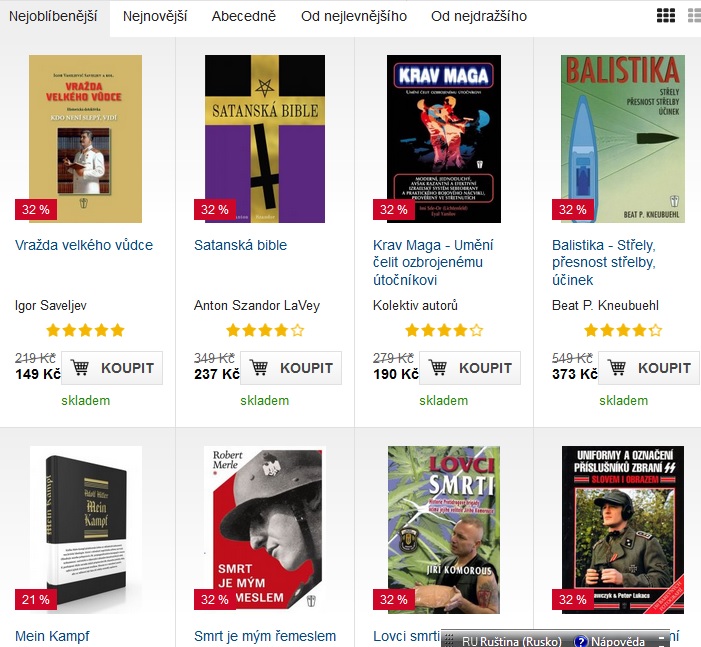Click the 32 % badge on Satanská bible
This screenshot has width=701, height=647.
point(215,209)
